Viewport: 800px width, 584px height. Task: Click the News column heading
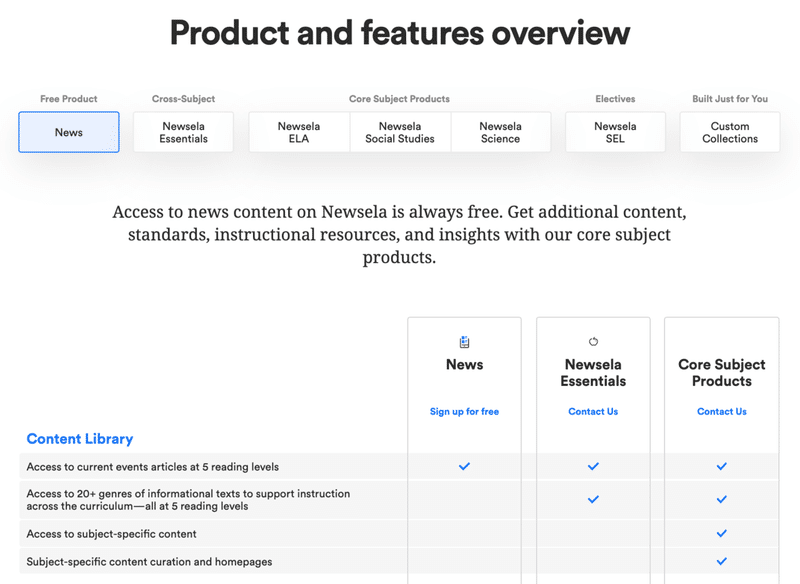(x=464, y=365)
